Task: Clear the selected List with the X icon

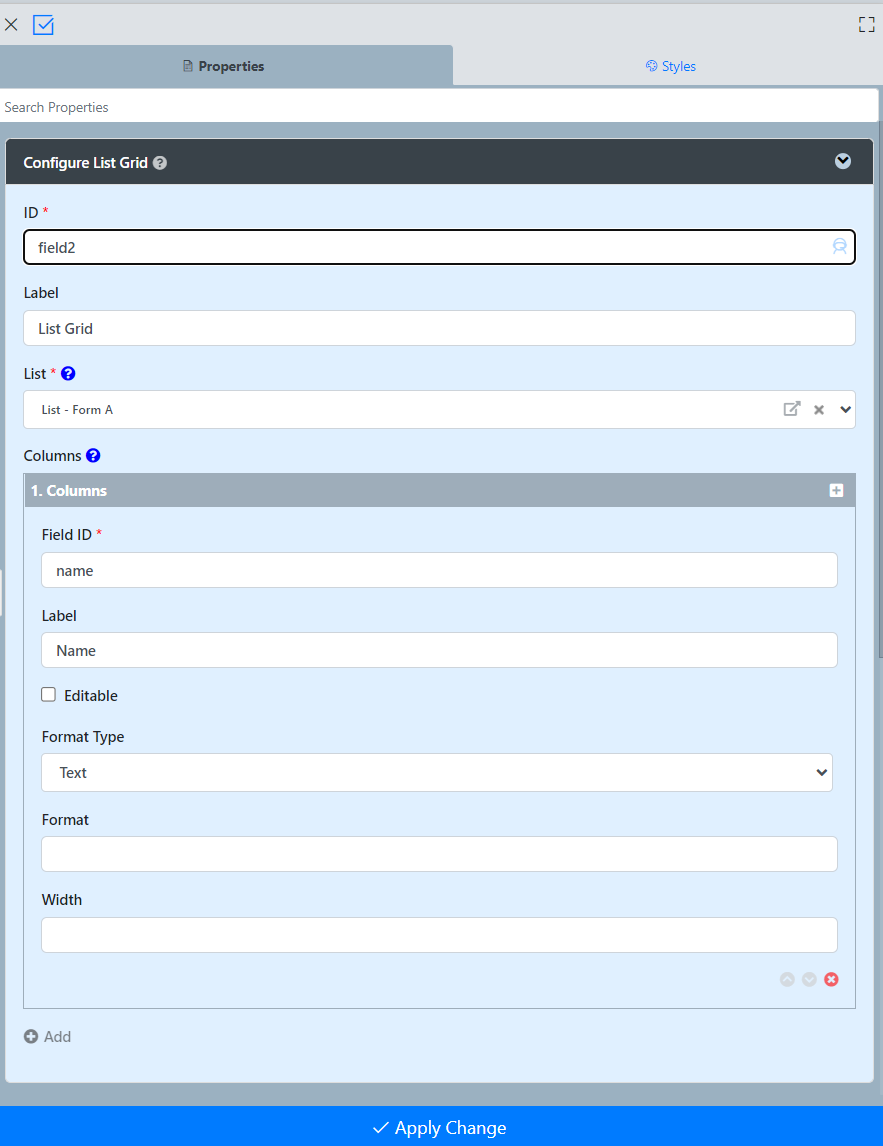Action: [x=819, y=410]
